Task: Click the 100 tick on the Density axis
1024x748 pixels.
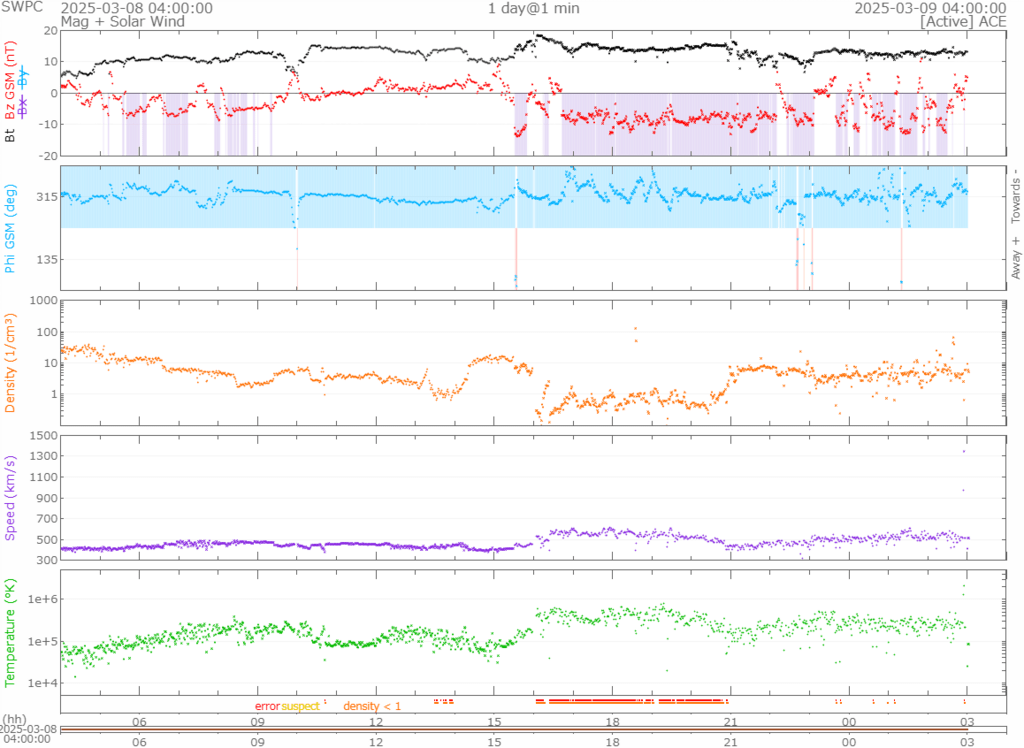Action: (48, 333)
